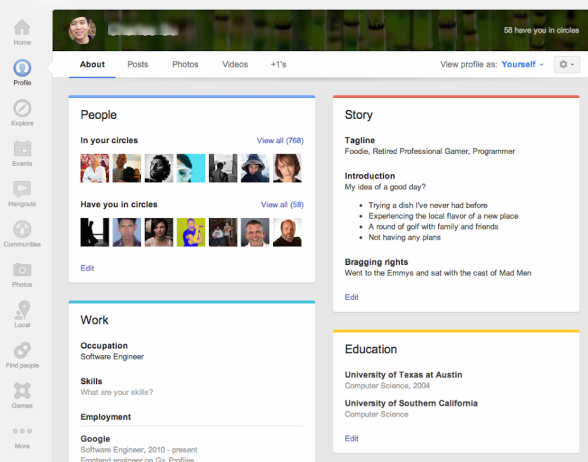Select University of Texas at Austin entry
The image size is (588, 462).
tap(404, 375)
